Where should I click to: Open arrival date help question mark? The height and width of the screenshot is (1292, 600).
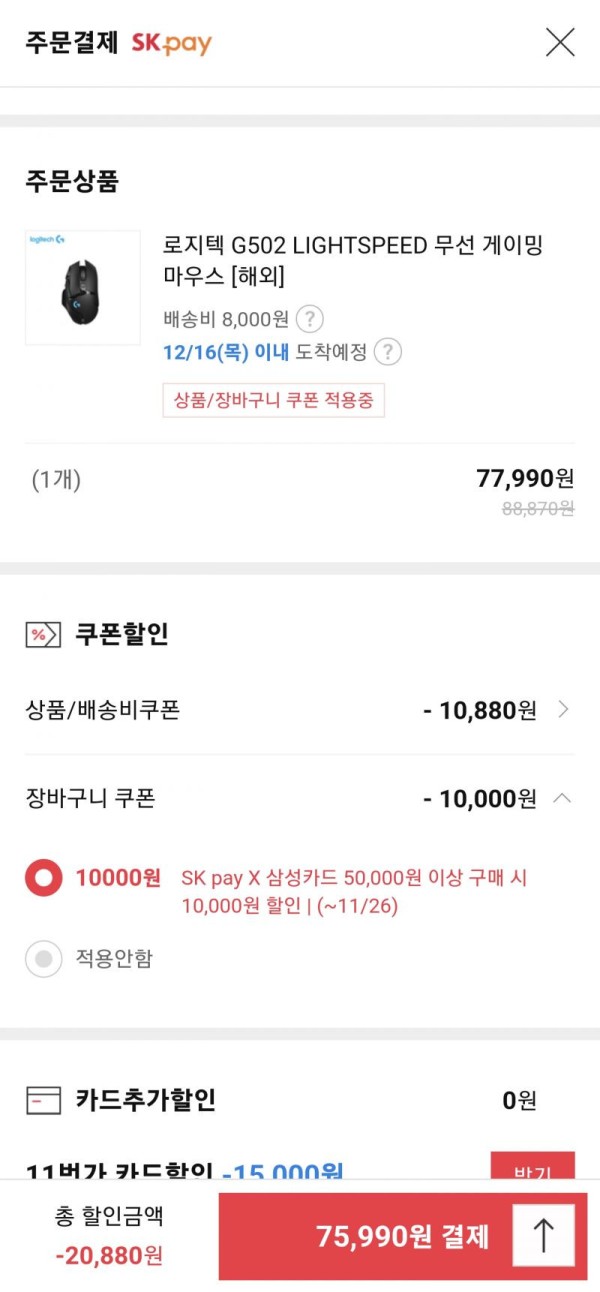click(388, 352)
